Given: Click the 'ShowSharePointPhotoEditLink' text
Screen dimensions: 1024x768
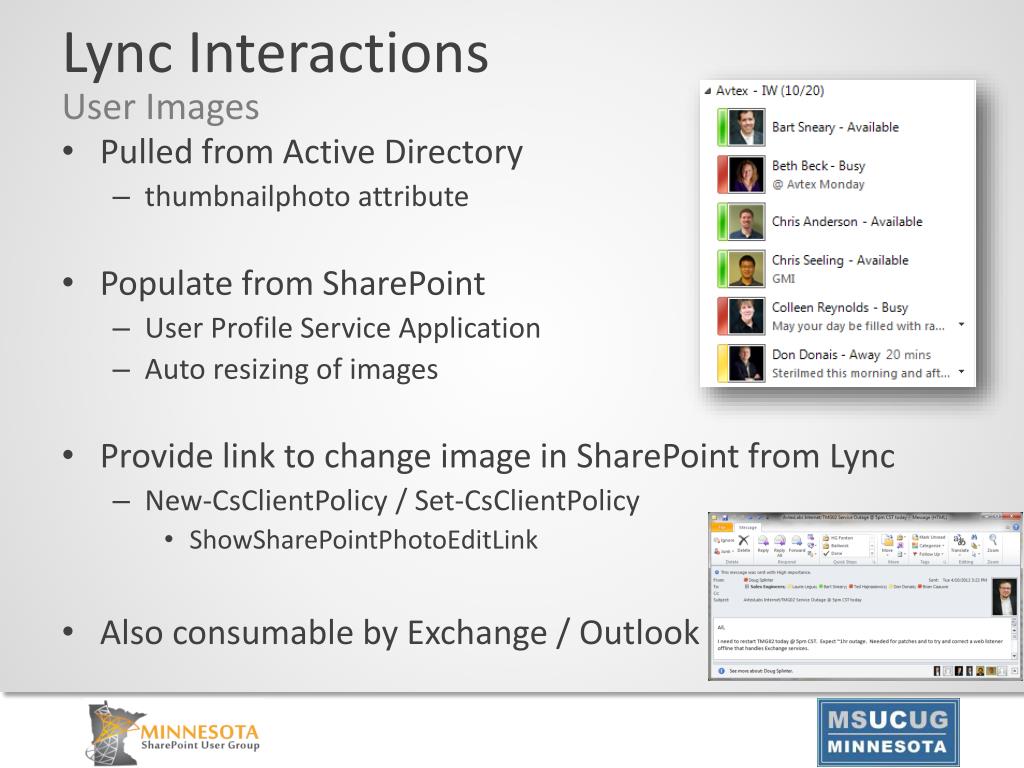Looking at the screenshot, I should [x=363, y=540].
